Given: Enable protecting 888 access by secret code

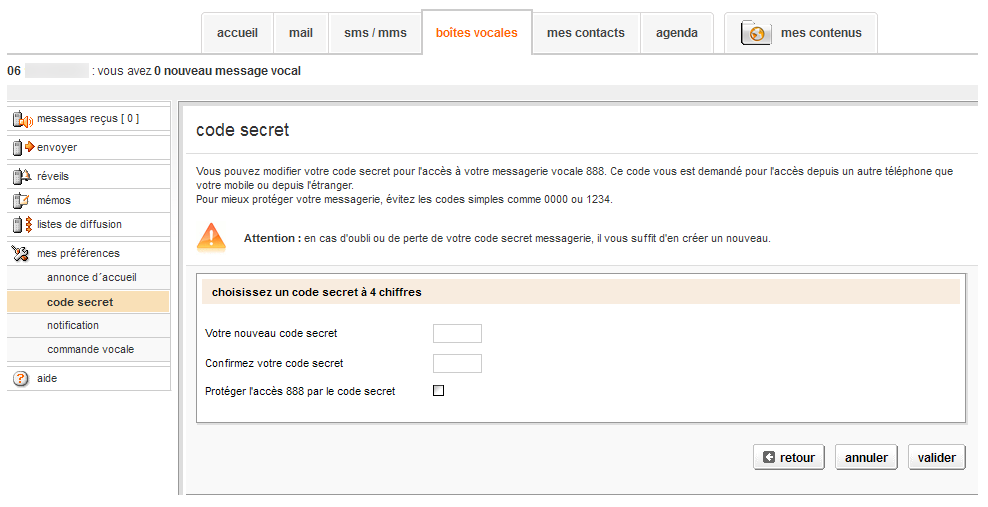Looking at the screenshot, I should click(x=438, y=391).
